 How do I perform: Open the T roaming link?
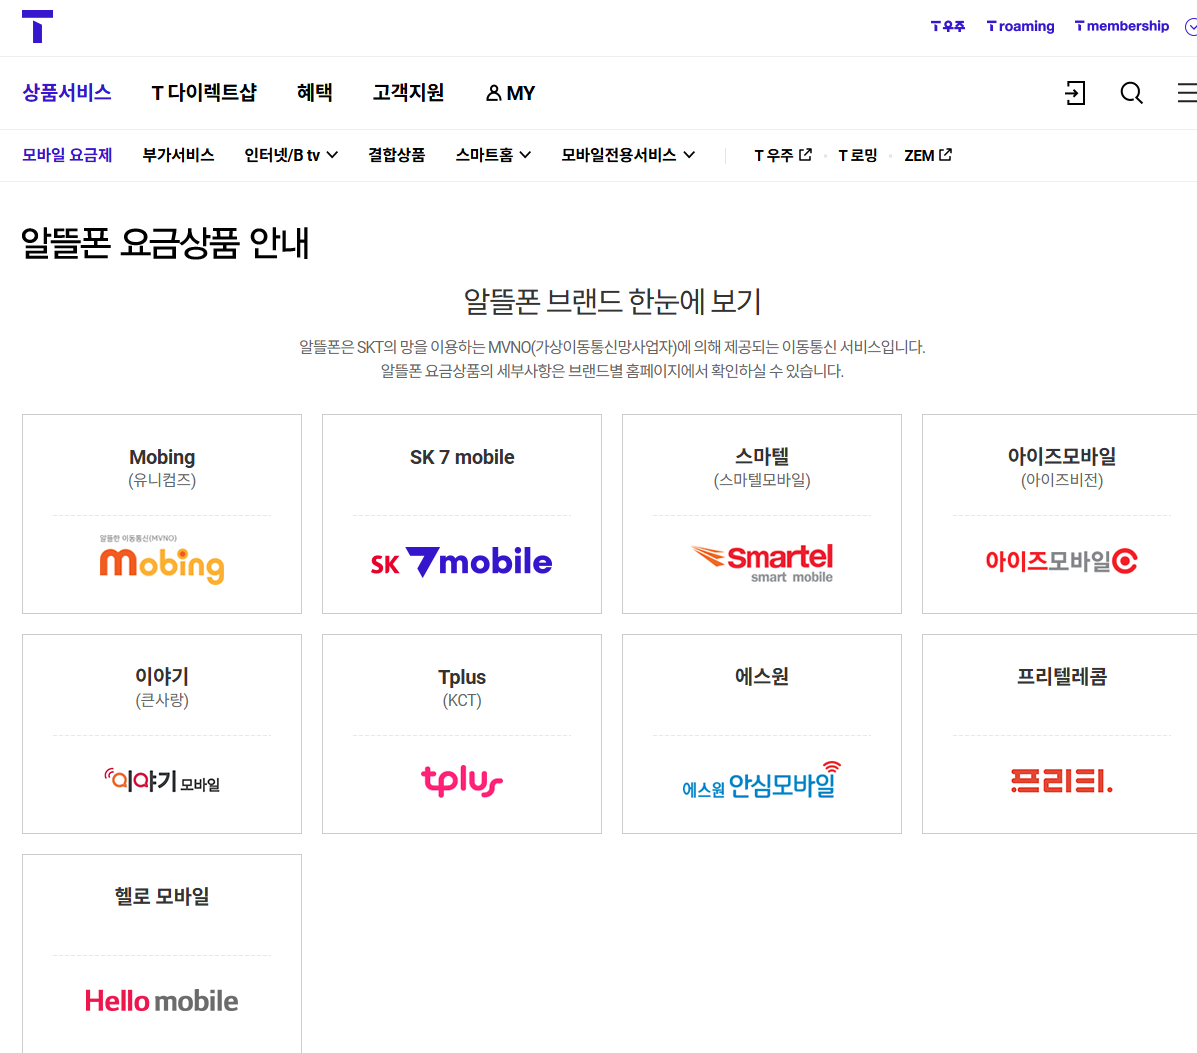point(1020,26)
